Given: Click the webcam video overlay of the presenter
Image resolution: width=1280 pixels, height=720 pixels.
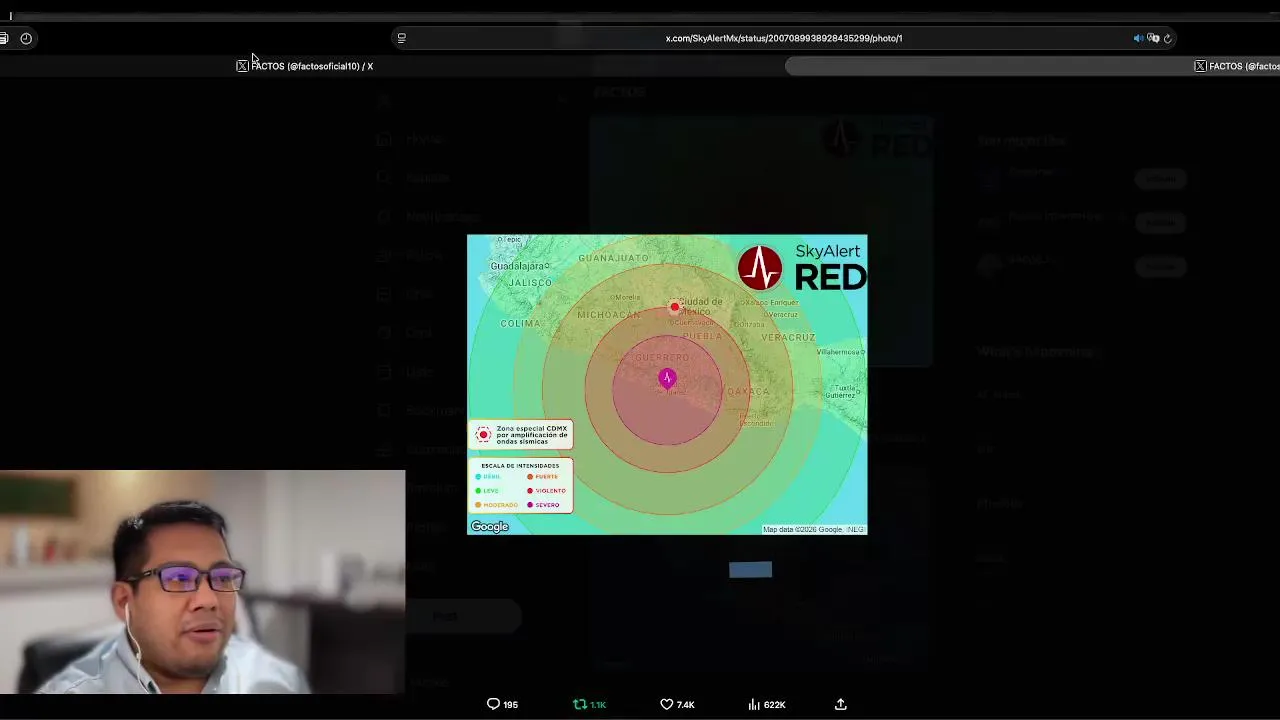Looking at the screenshot, I should coord(202,582).
